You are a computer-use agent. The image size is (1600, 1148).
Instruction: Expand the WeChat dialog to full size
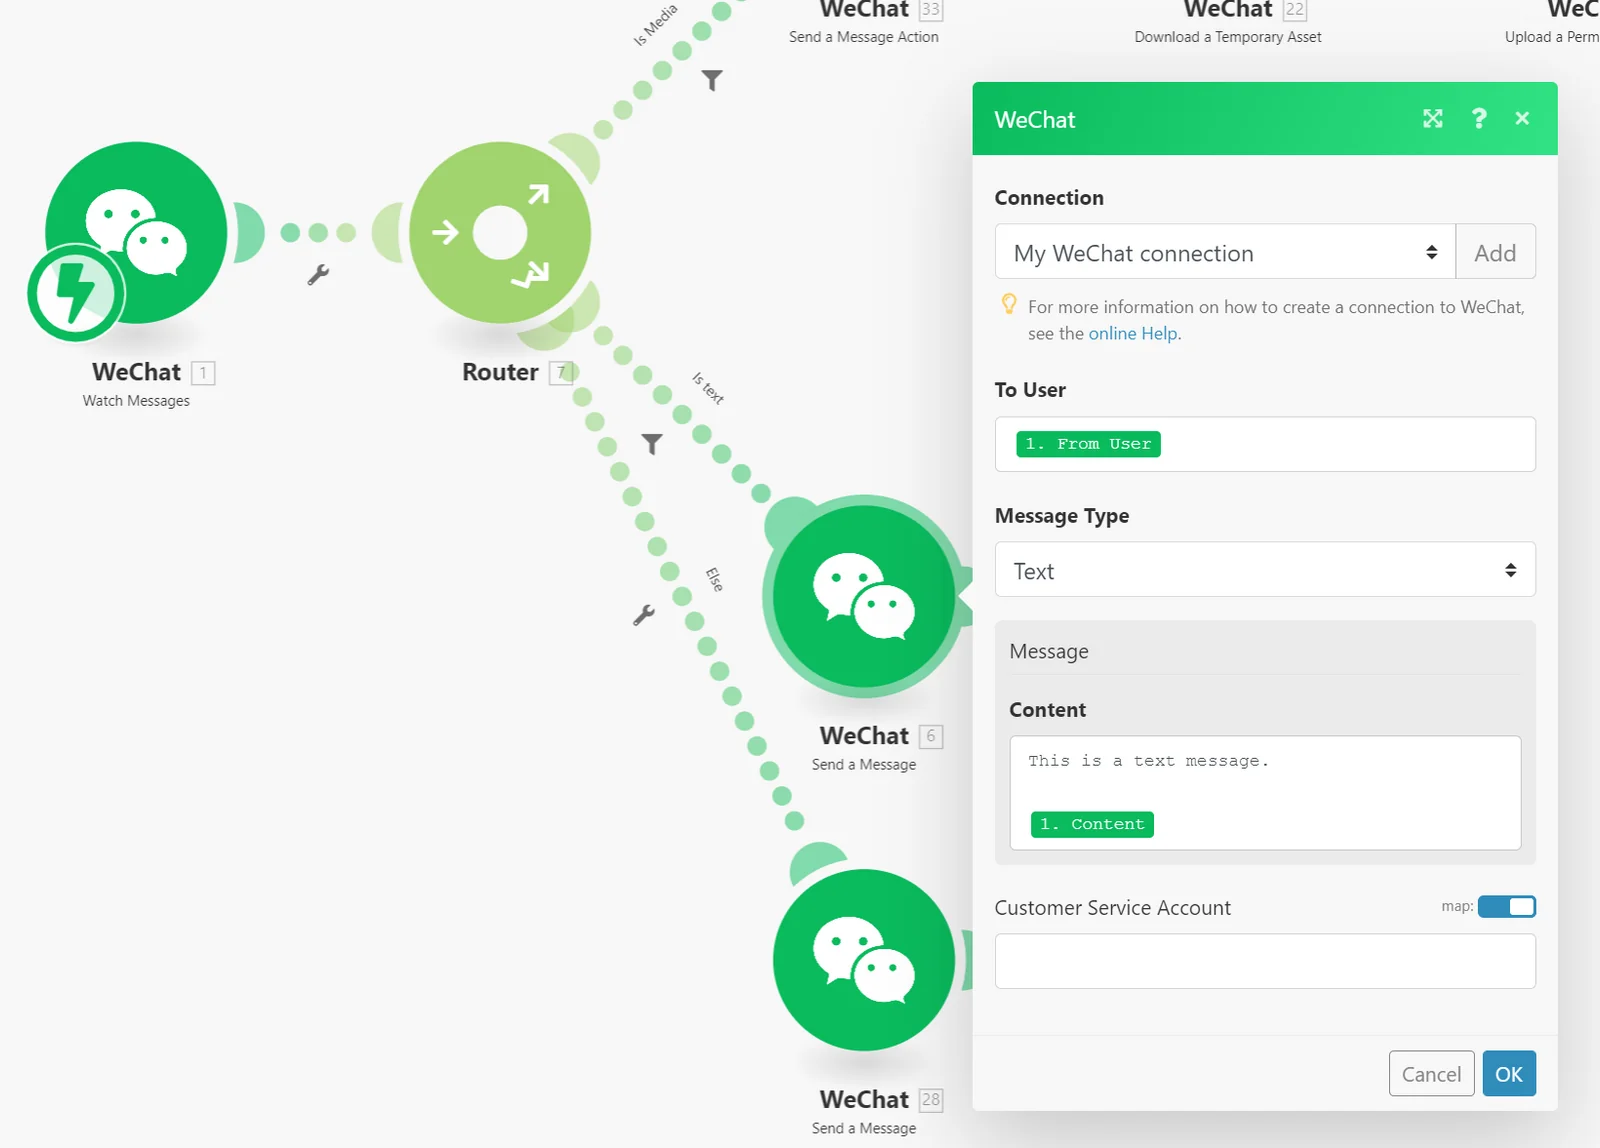pyautogui.click(x=1433, y=119)
